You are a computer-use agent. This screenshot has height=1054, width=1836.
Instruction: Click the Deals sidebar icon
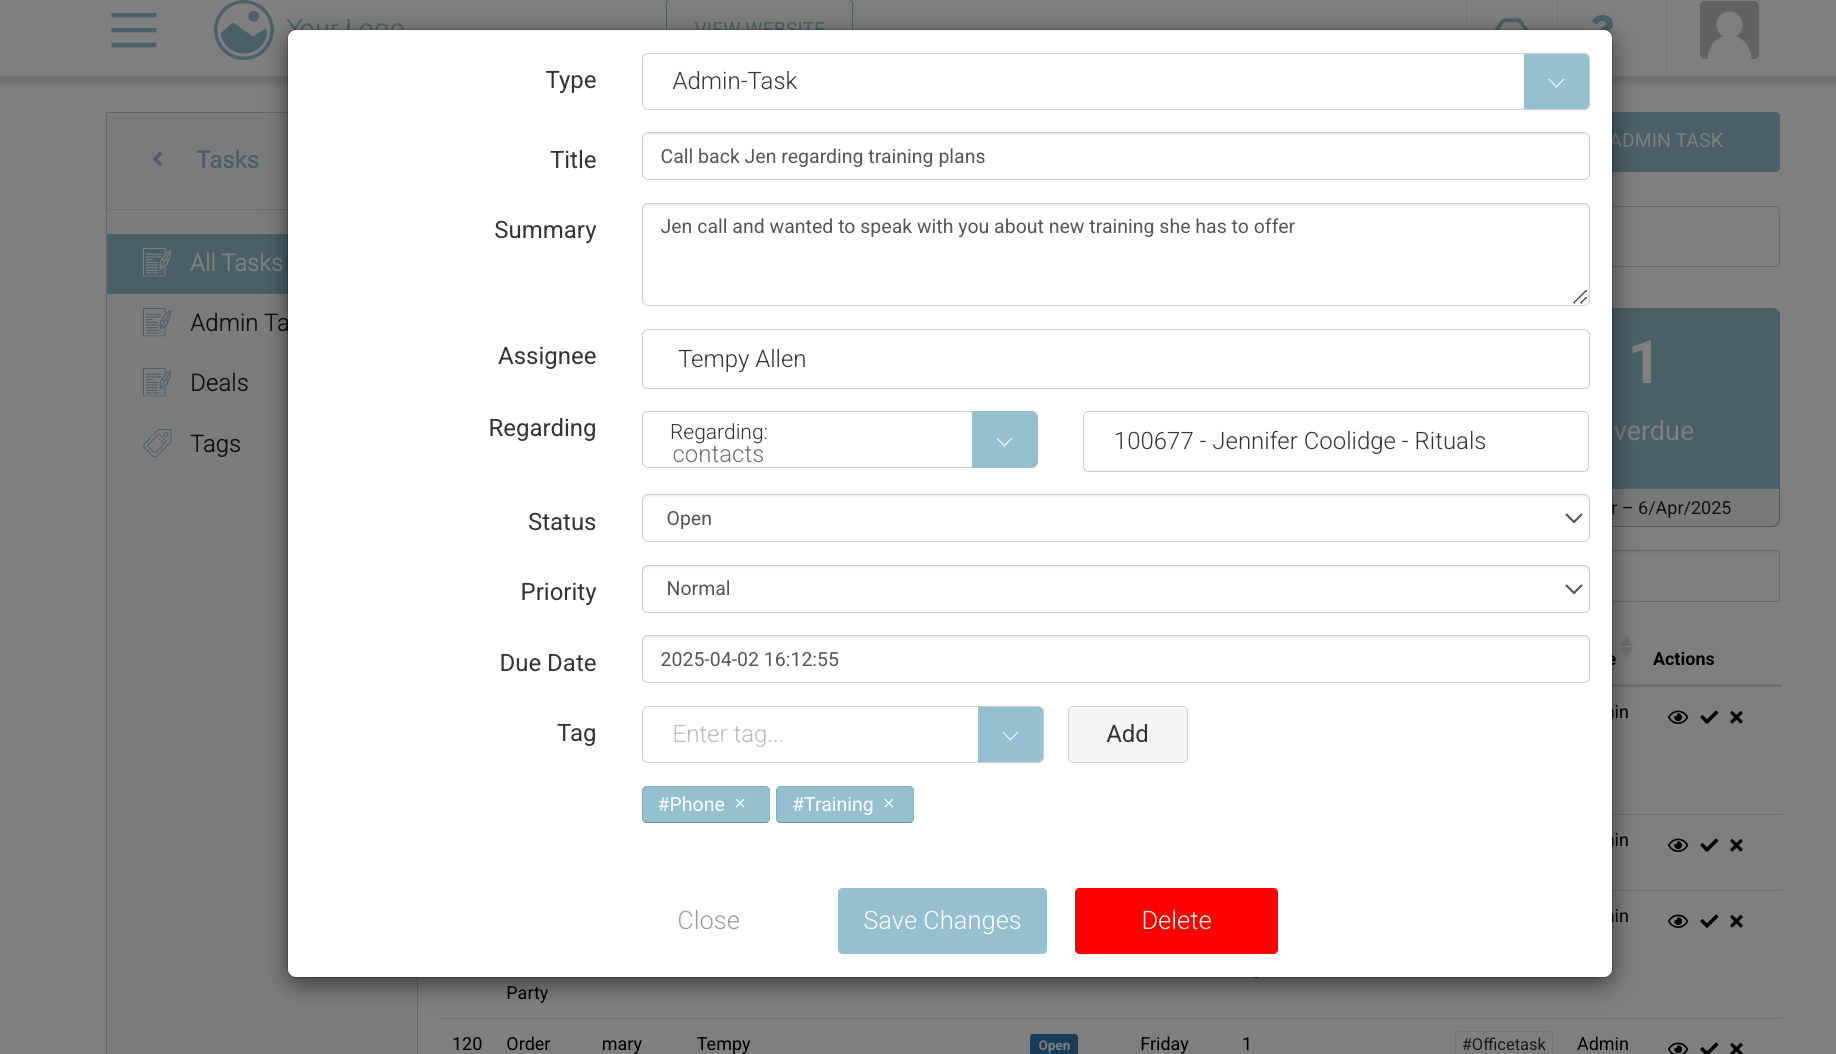click(157, 382)
